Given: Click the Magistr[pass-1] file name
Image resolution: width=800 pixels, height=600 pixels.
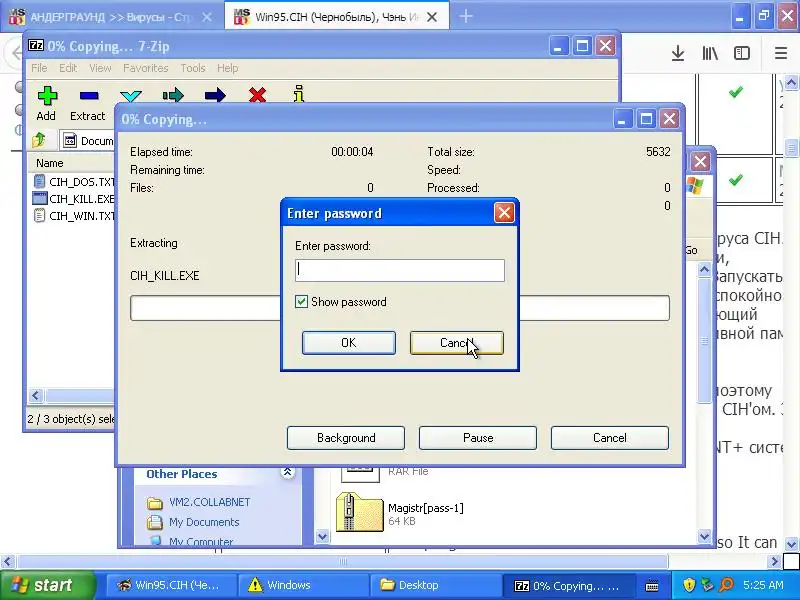Looking at the screenshot, I should (426, 508).
